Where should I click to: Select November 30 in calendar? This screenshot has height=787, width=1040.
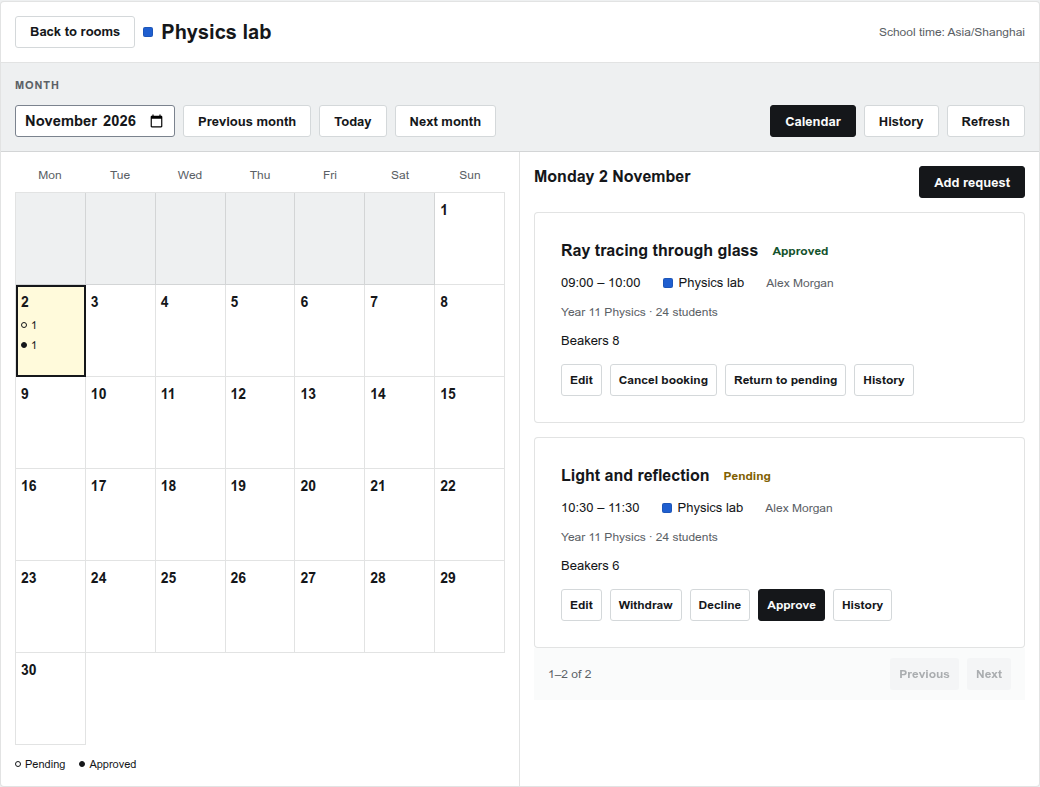(x=50, y=699)
